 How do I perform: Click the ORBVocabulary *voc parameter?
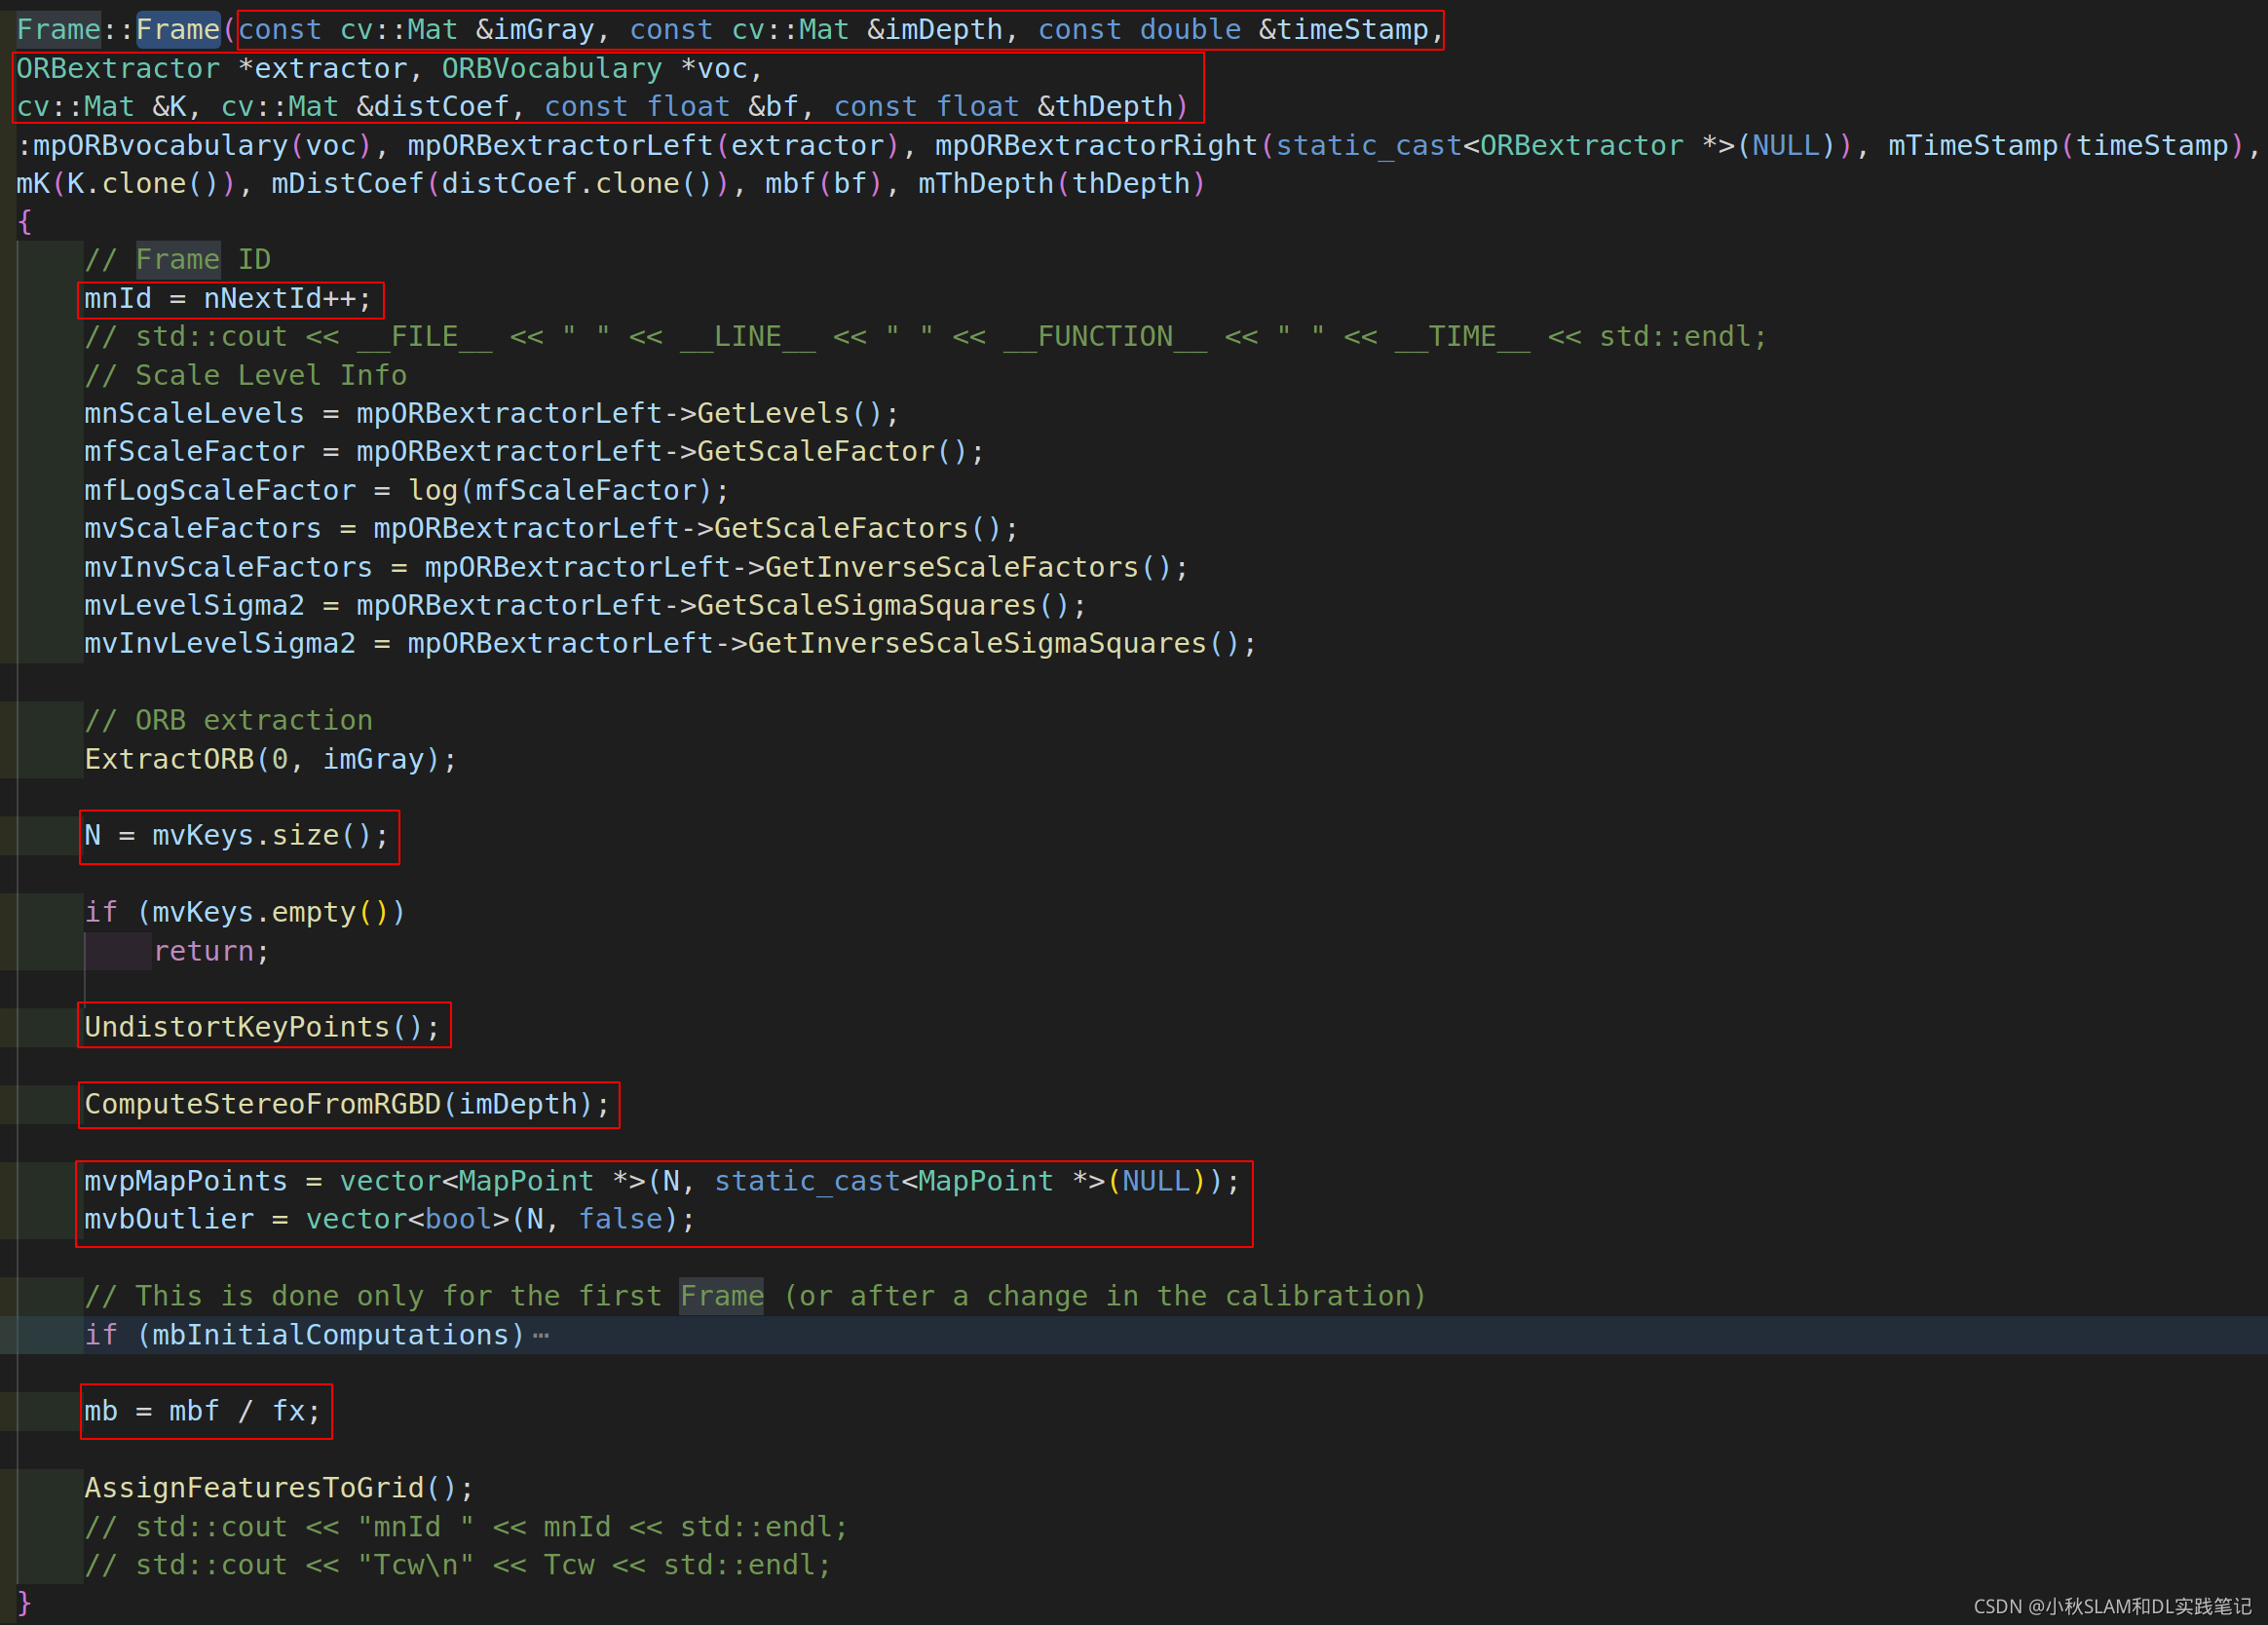(601, 69)
